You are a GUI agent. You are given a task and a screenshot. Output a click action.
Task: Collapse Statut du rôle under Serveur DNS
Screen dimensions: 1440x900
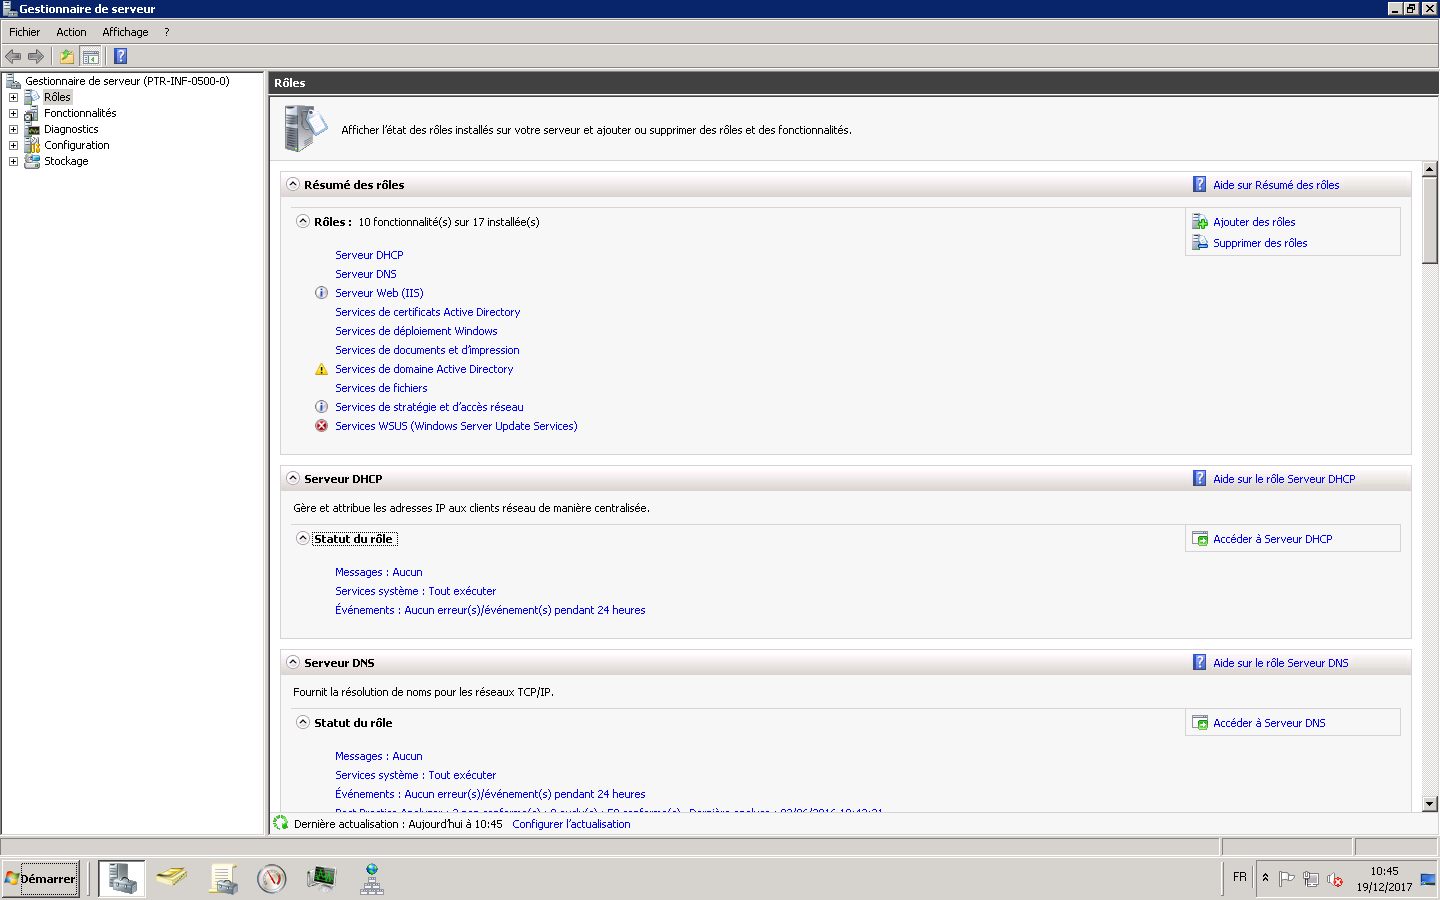303,722
